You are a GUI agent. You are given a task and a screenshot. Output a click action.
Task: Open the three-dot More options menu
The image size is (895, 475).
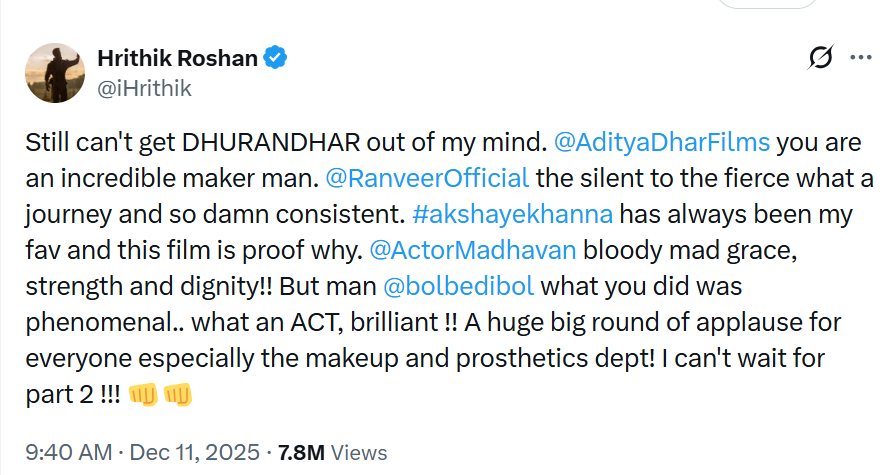pyautogui.click(x=860, y=59)
